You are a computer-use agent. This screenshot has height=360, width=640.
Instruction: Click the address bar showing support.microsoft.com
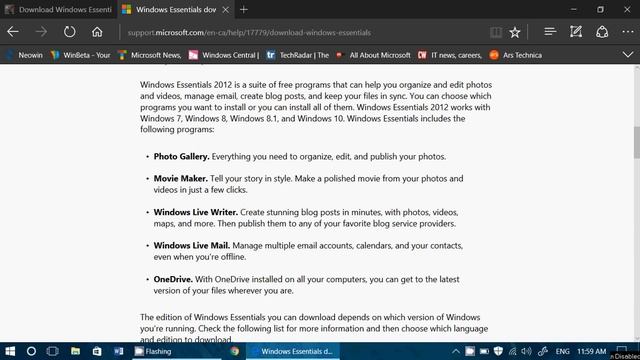pyautogui.click(x=249, y=33)
